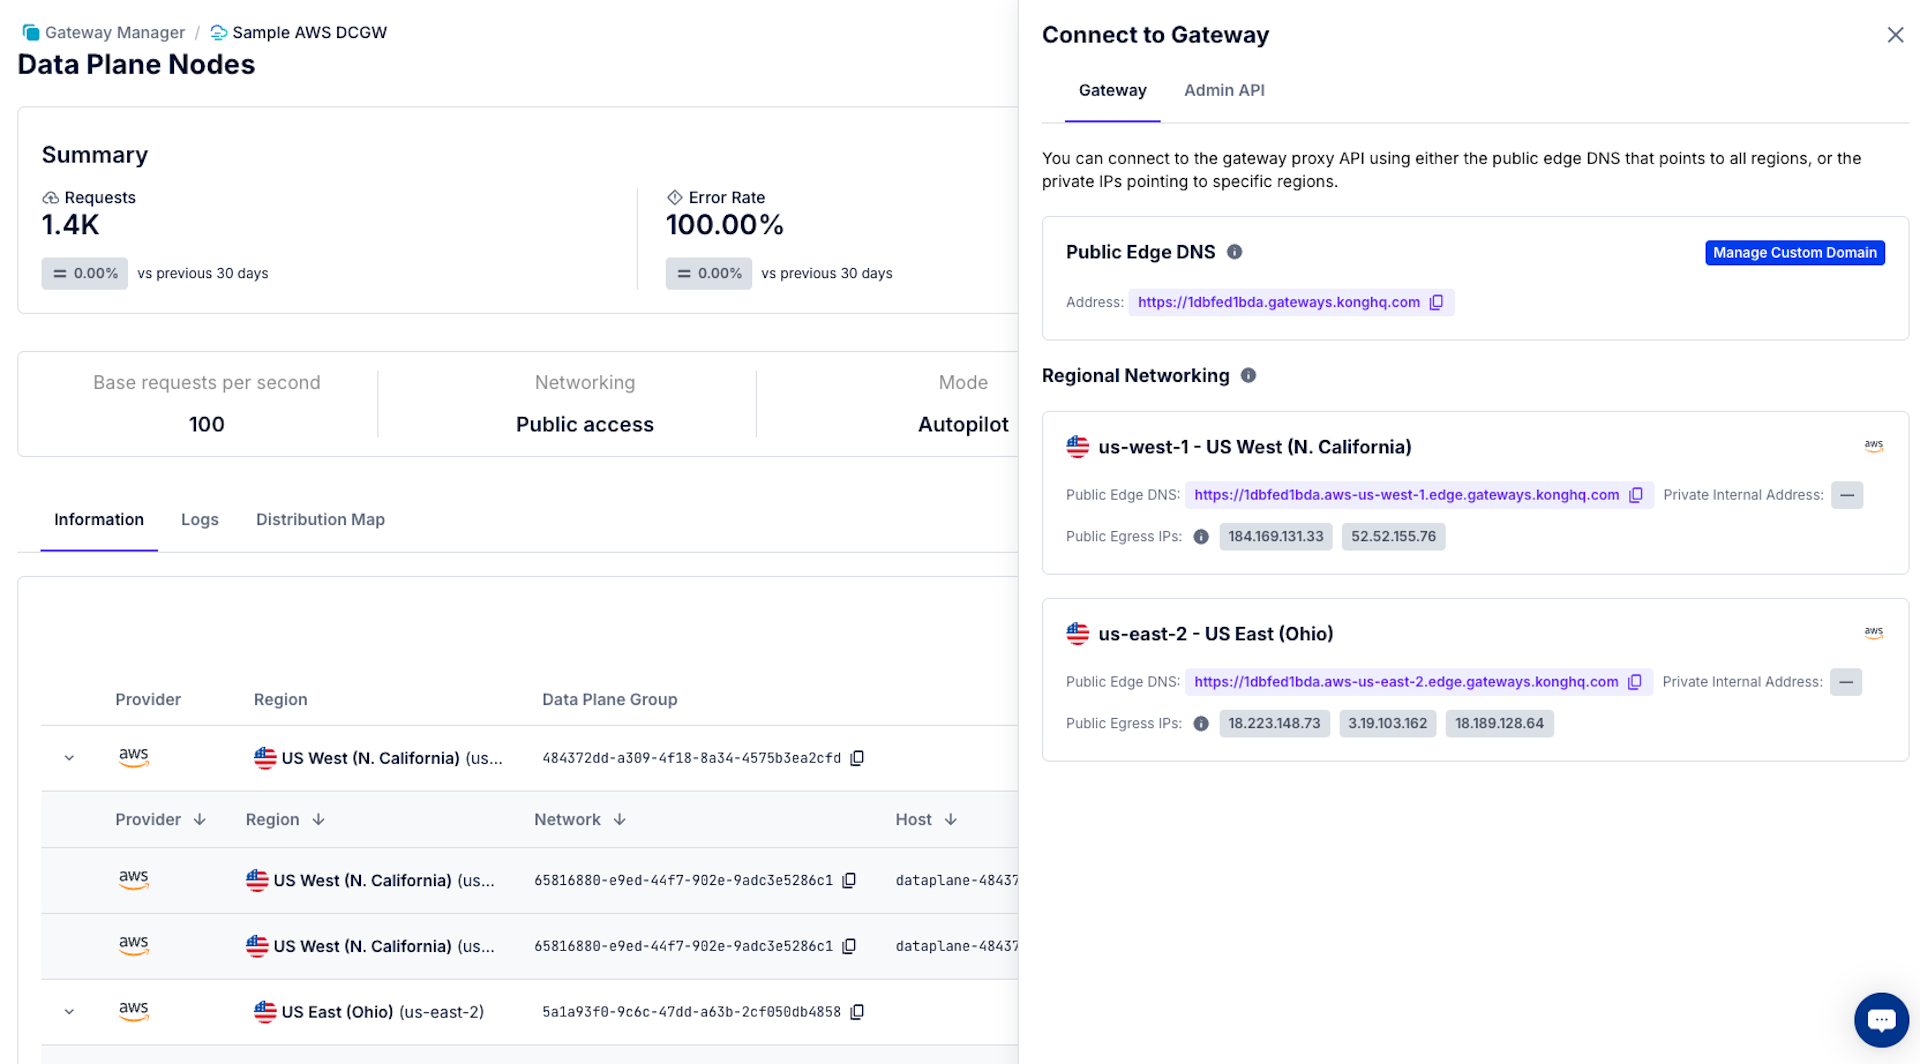Close the Connect to Gateway panel
This screenshot has width=1920, height=1064.
click(1895, 34)
